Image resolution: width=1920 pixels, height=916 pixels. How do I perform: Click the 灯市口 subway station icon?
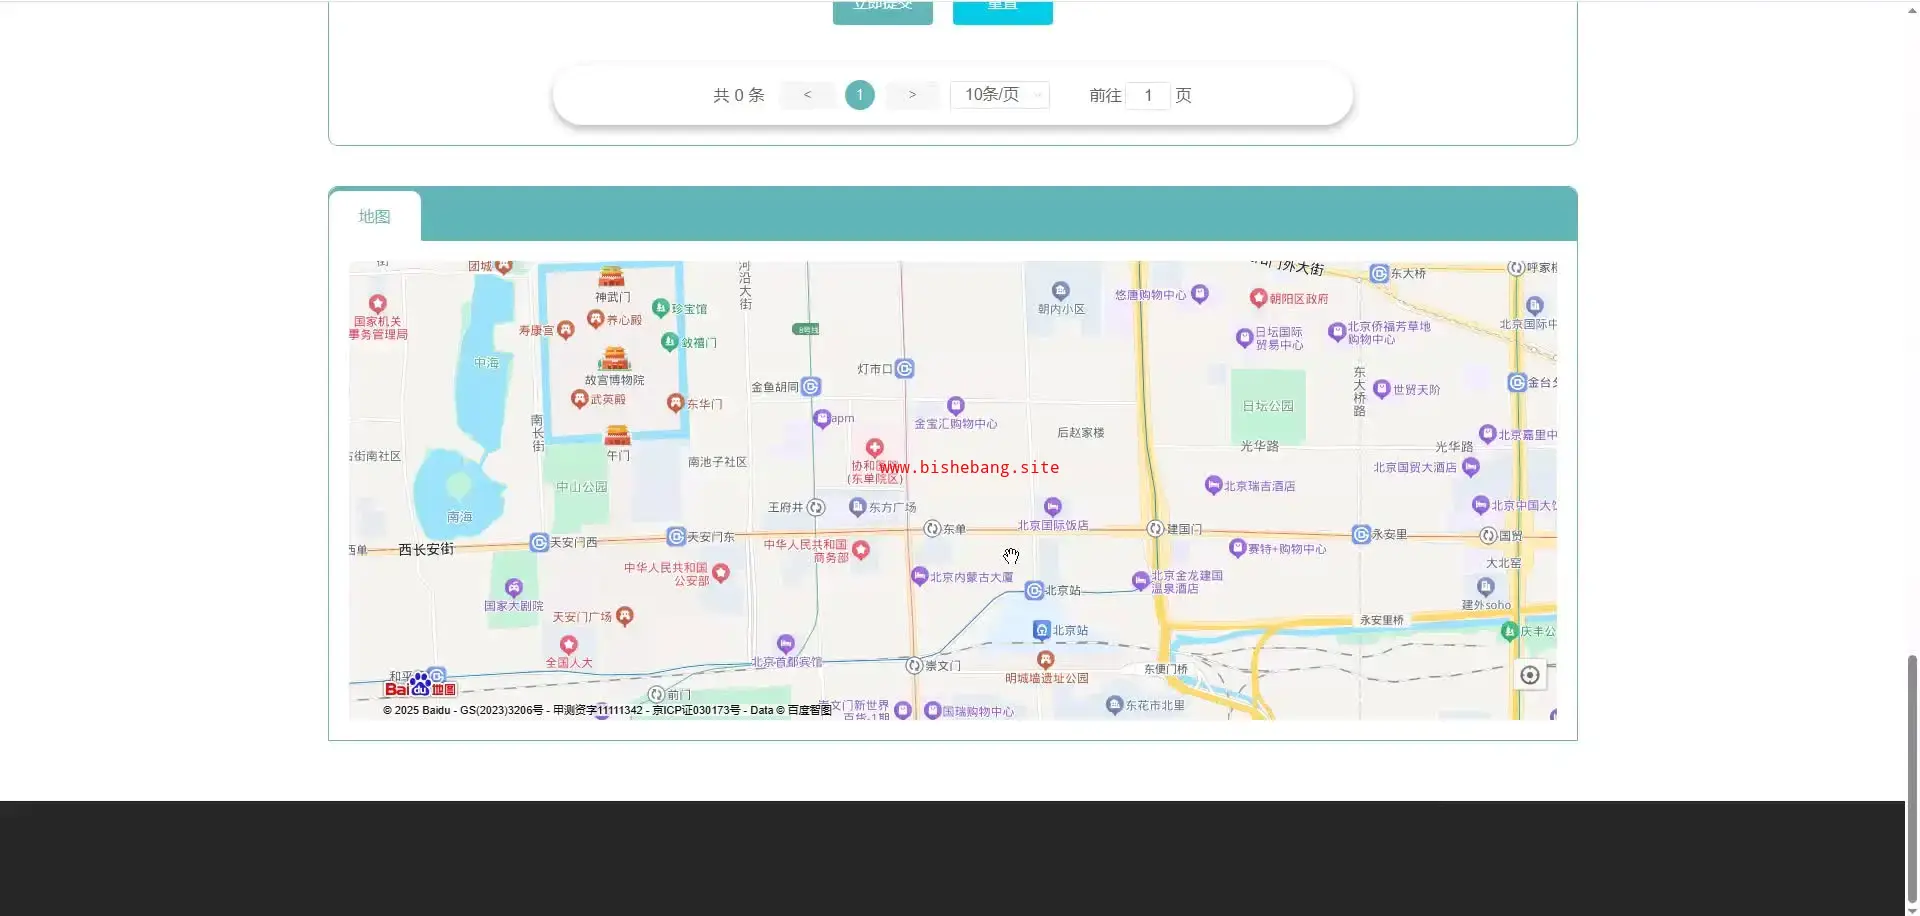[904, 369]
